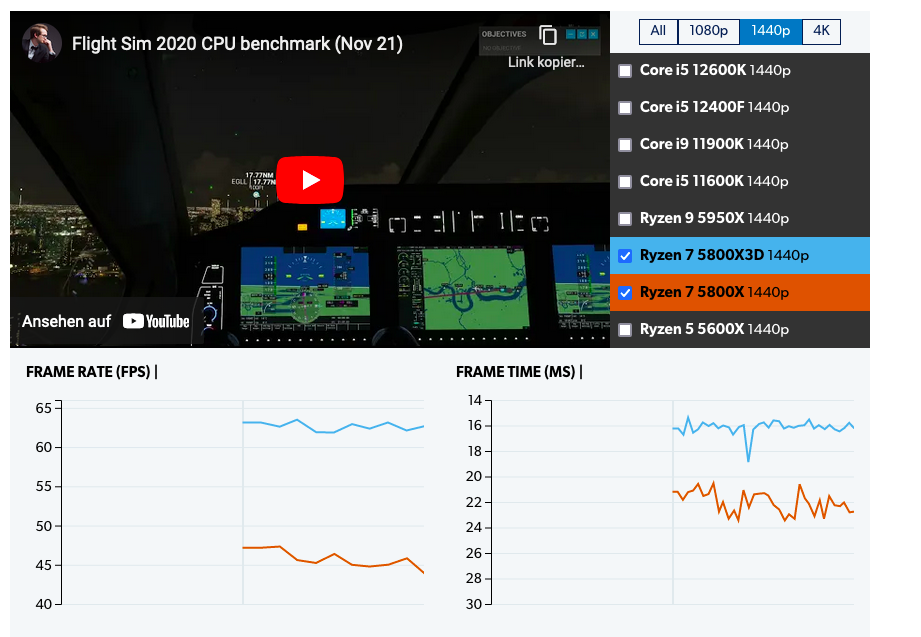Play the Flight Sim 2020 benchmark video

[310, 180]
